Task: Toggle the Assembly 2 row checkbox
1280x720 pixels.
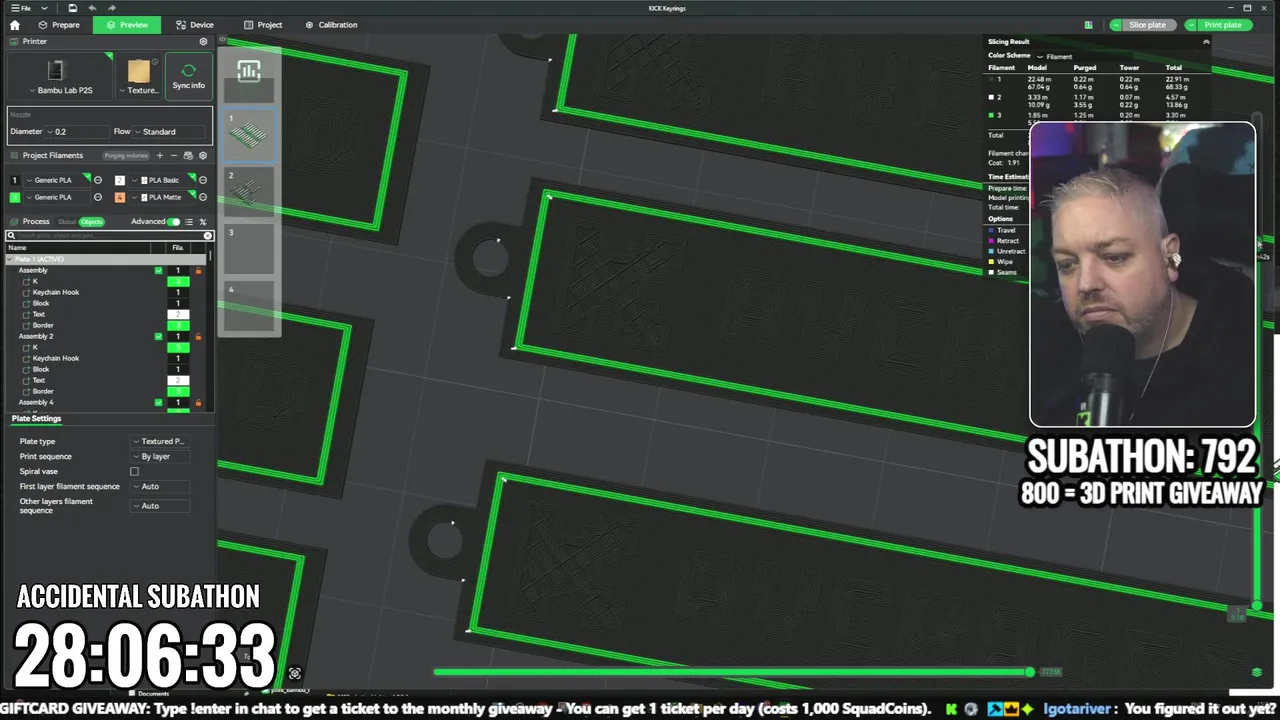Action: 158,336
